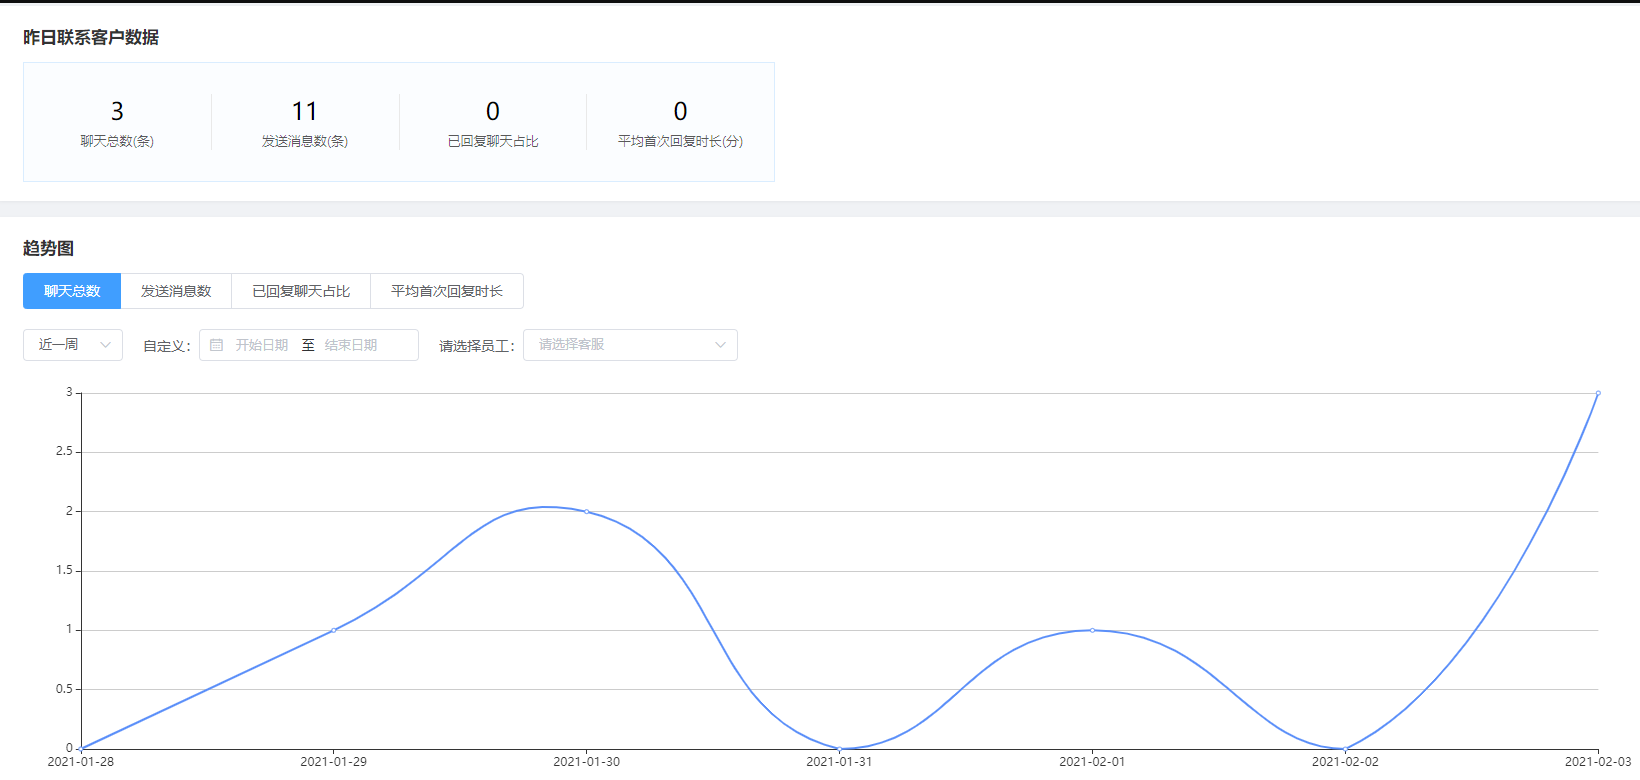Click the 发送消息数(条) stat showing 11
The image size is (1640, 780).
pyautogui.click(x=305, y=123)
